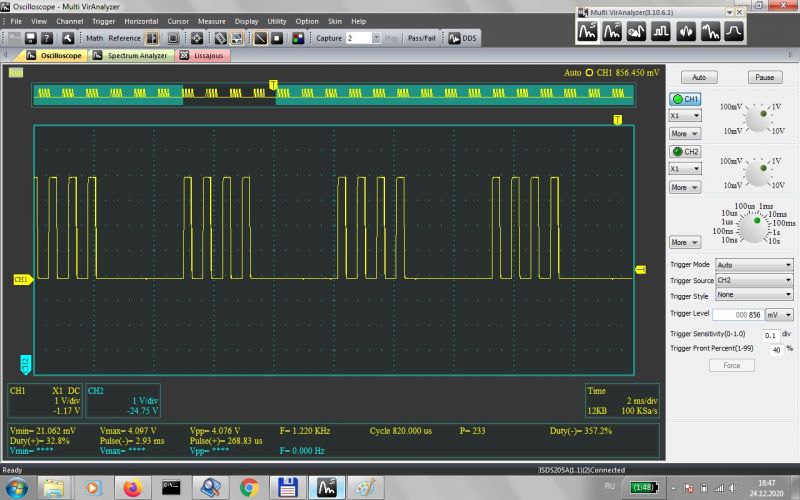
Task: Click the yellow CH1 ground level marker
Action: coord(22,279)
